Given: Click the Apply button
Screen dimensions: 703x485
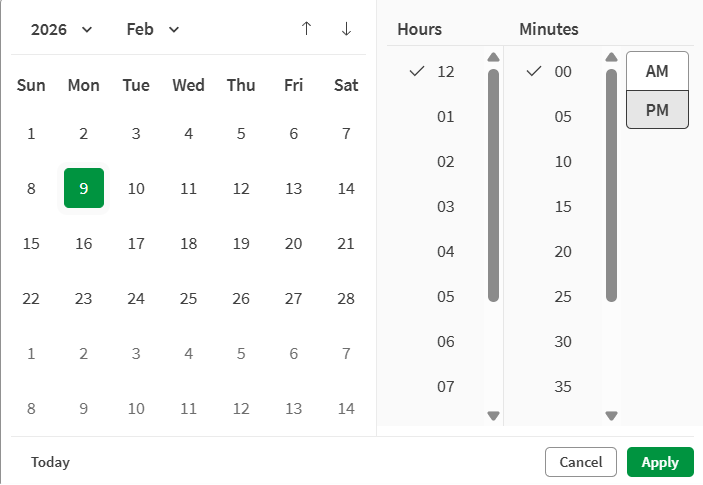Looking at the screenshot, I should (x=660, y=462).
